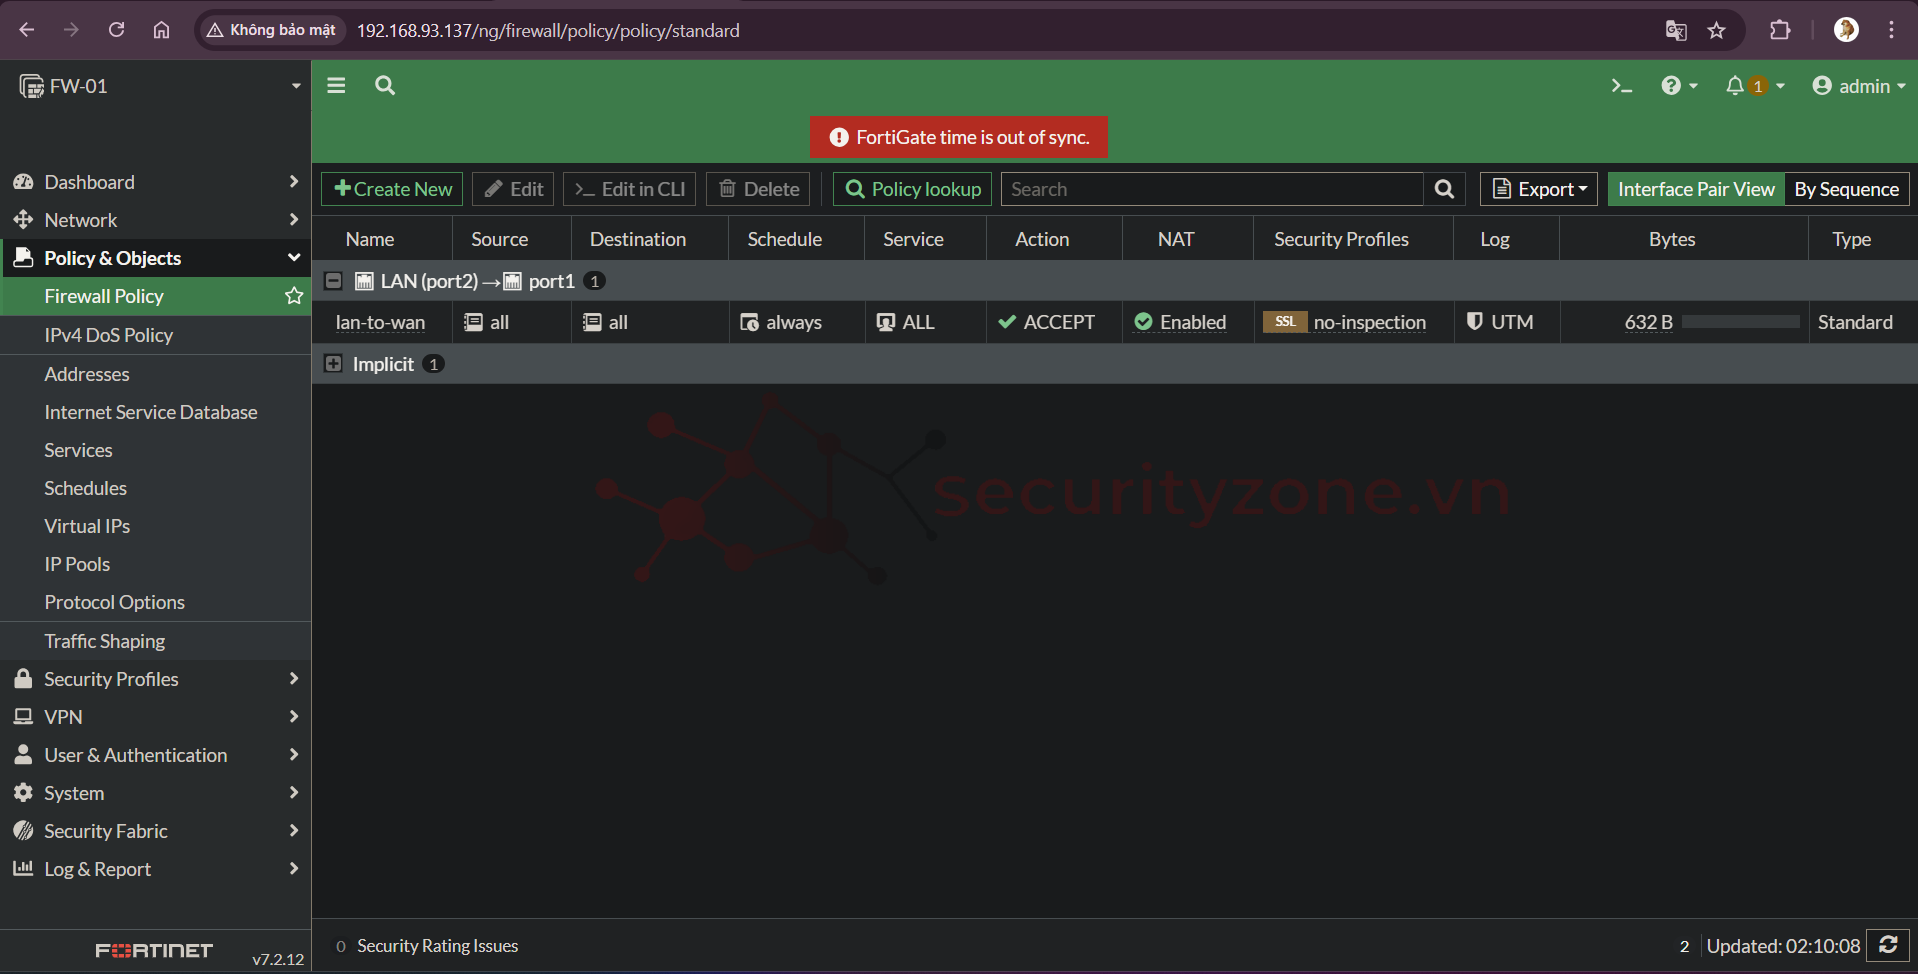
Task: Click the Enabled NAT status on lan-to-wan
Action: (x=1181, y=322)
